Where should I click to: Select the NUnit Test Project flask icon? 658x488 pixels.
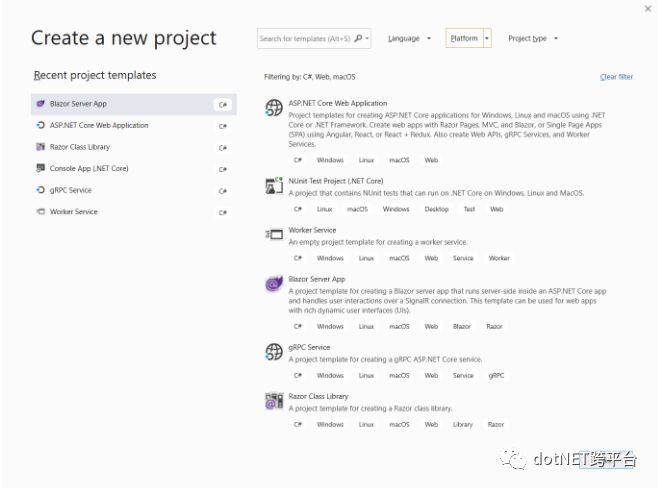coord(274,185)
